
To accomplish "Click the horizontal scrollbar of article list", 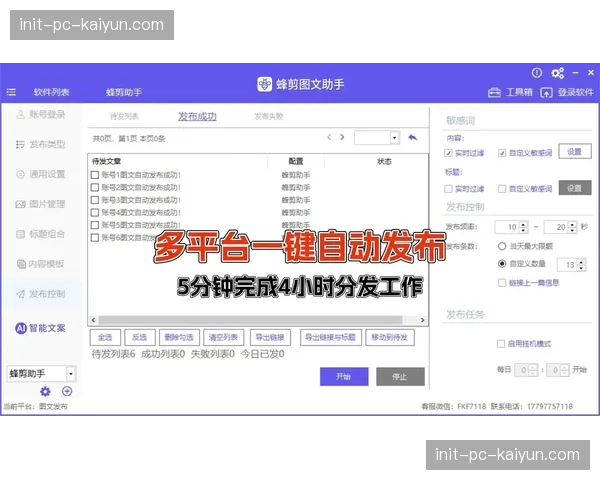I will coord(251,320).
